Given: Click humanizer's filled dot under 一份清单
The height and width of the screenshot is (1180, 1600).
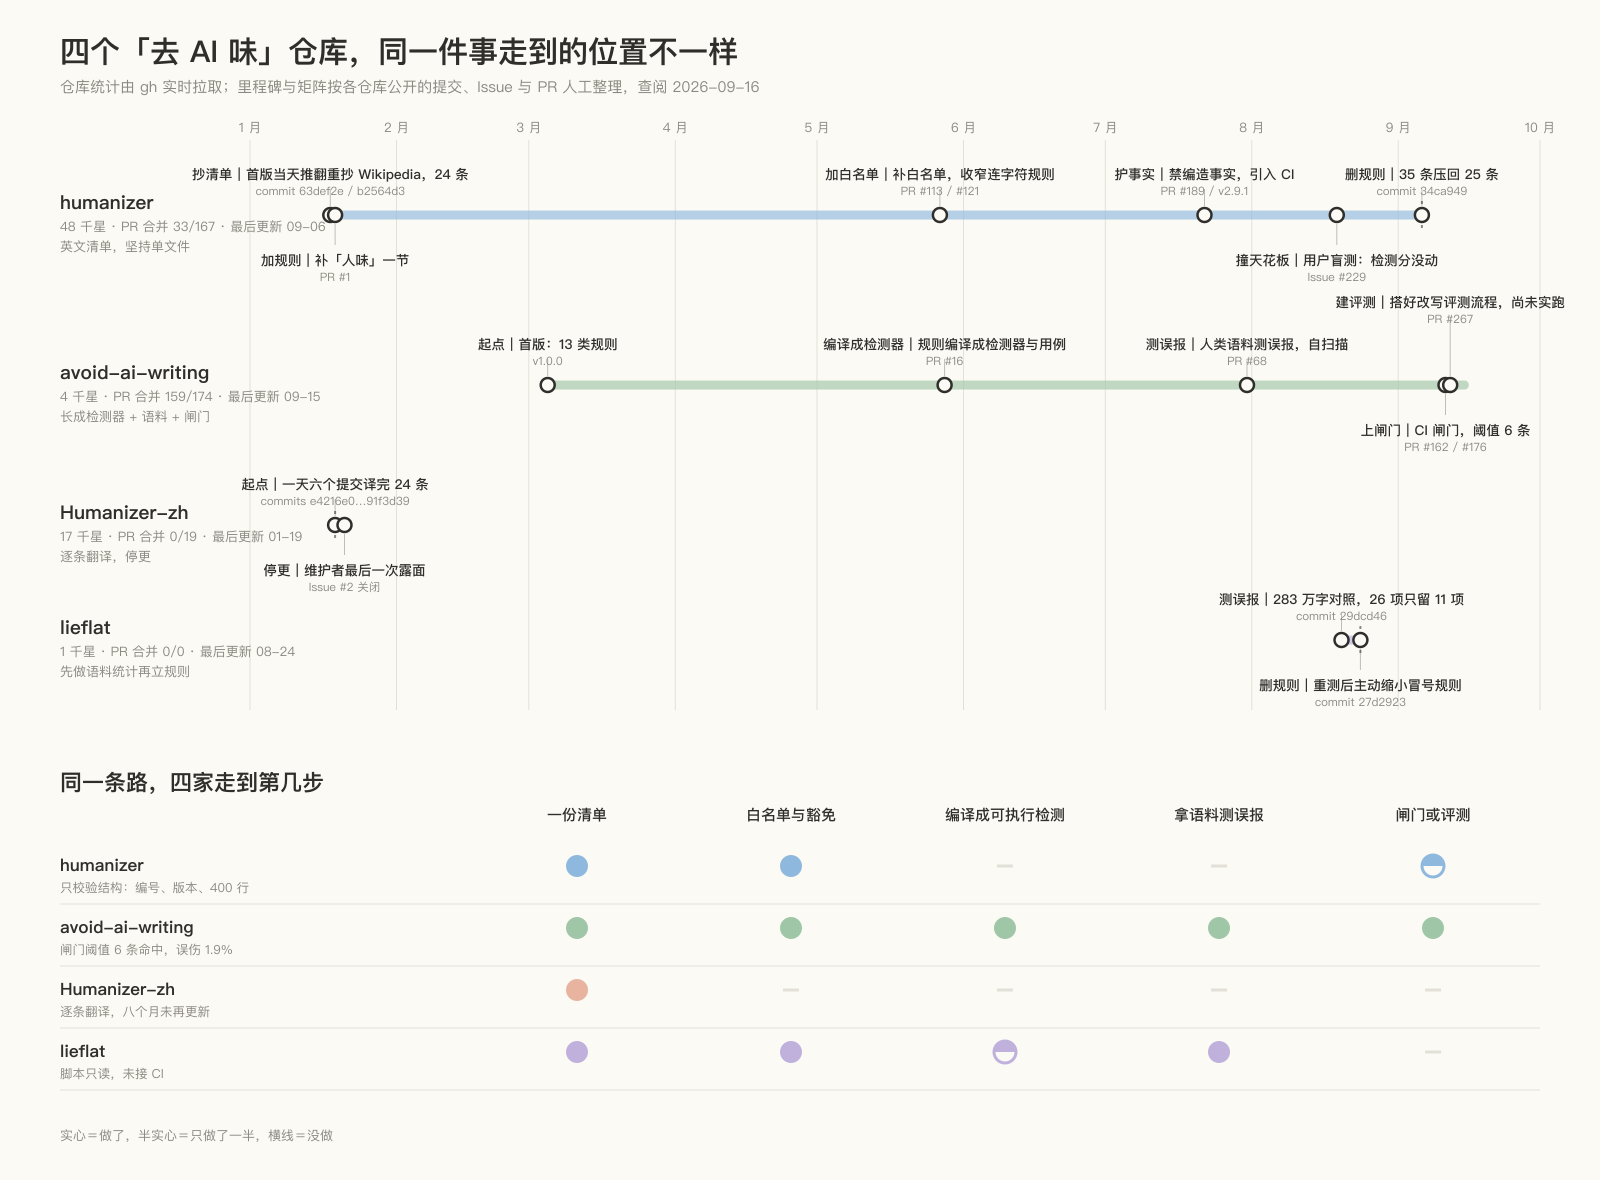Looking at the screenshot, I should click(x=577, y=866).
